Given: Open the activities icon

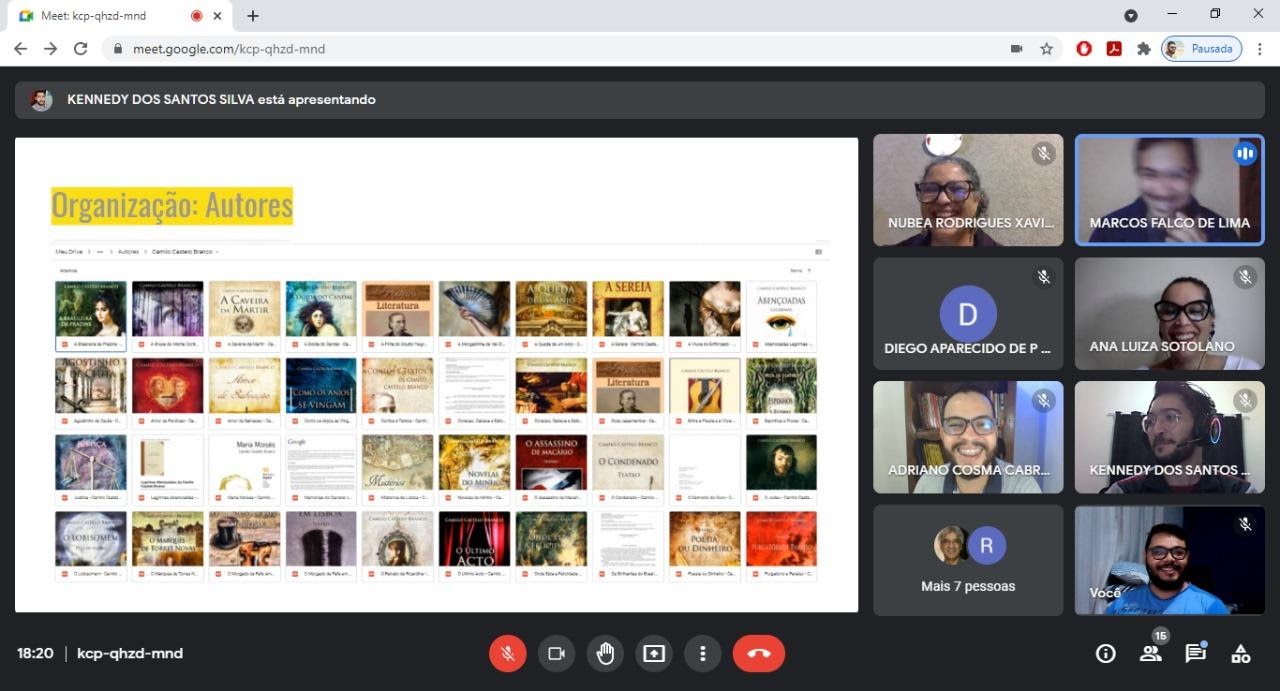Looking at the screenshot, I should [x=1240, y=653].
